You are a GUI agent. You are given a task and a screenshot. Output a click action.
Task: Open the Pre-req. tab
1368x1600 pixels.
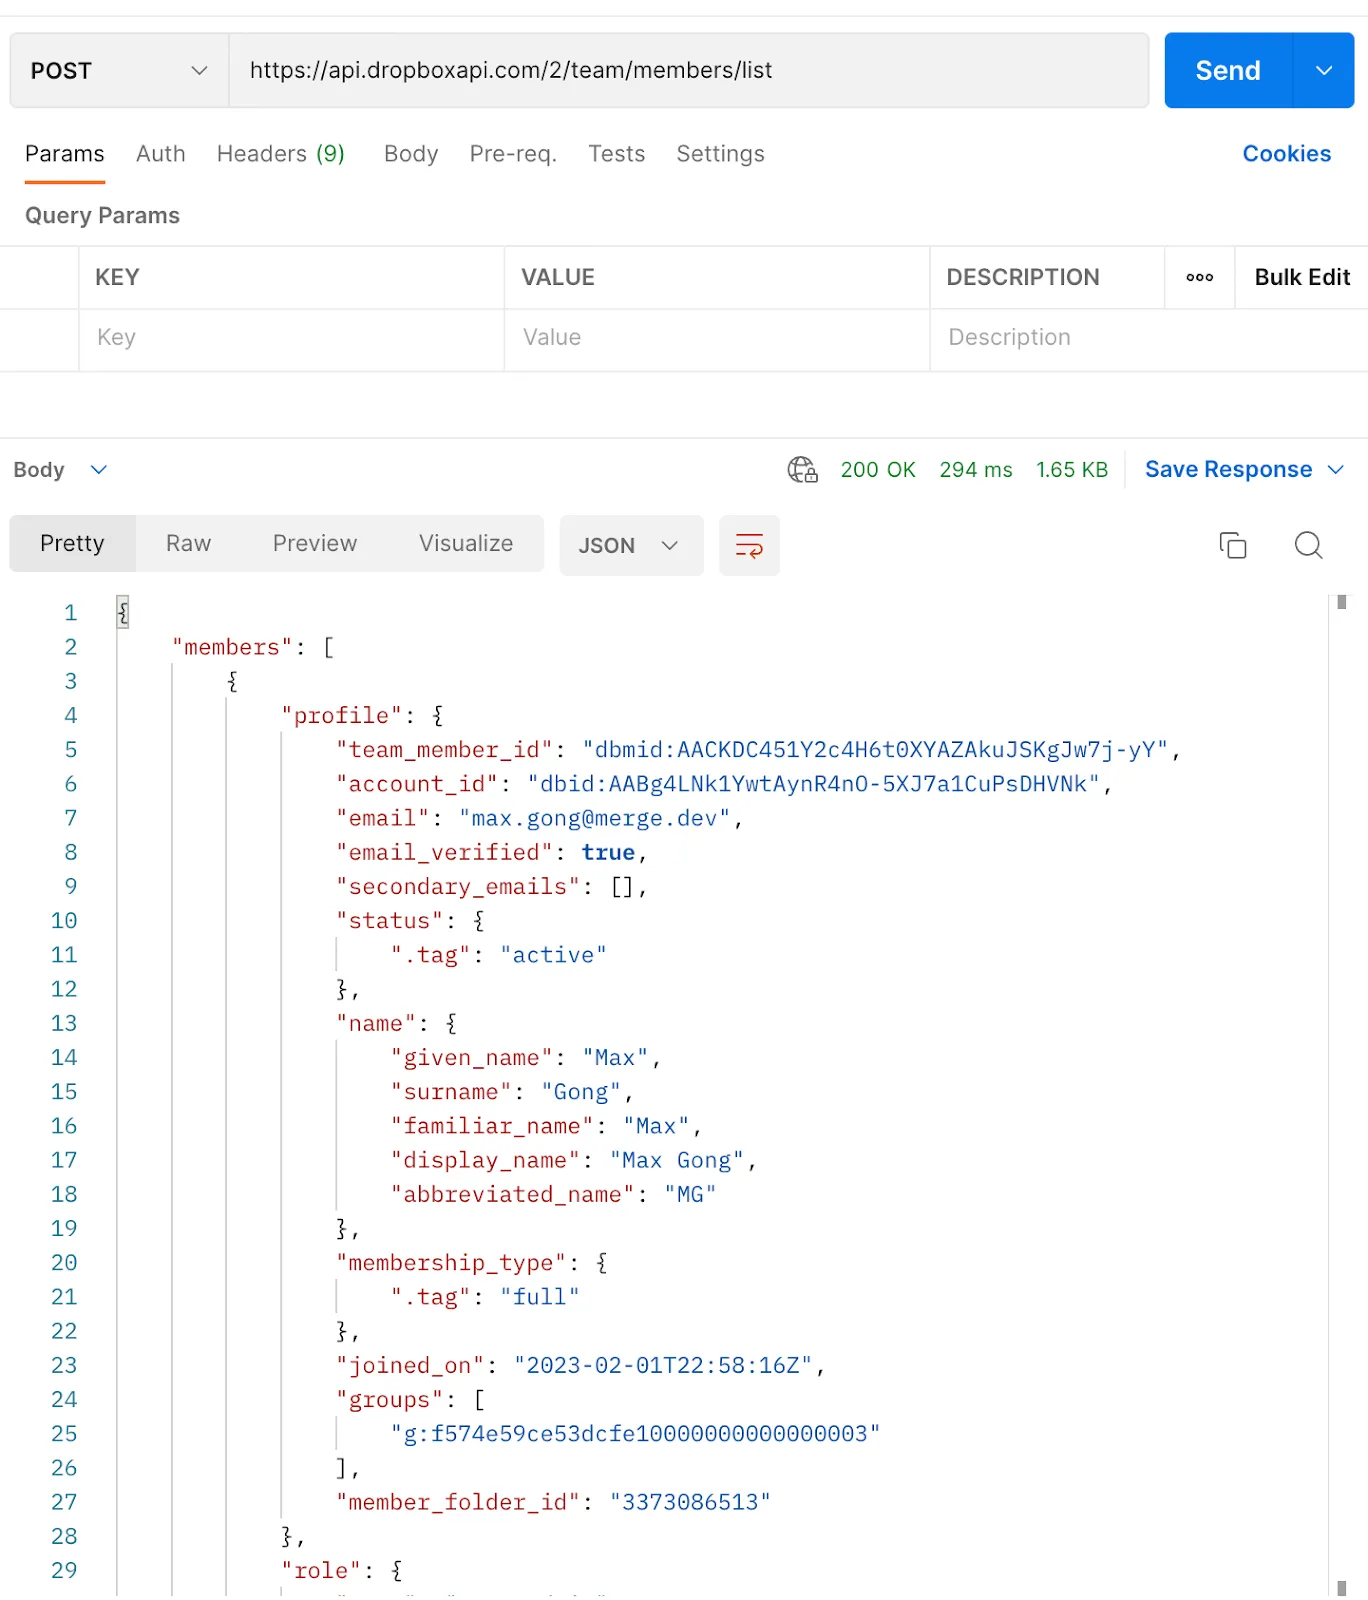tap(513, 154)
